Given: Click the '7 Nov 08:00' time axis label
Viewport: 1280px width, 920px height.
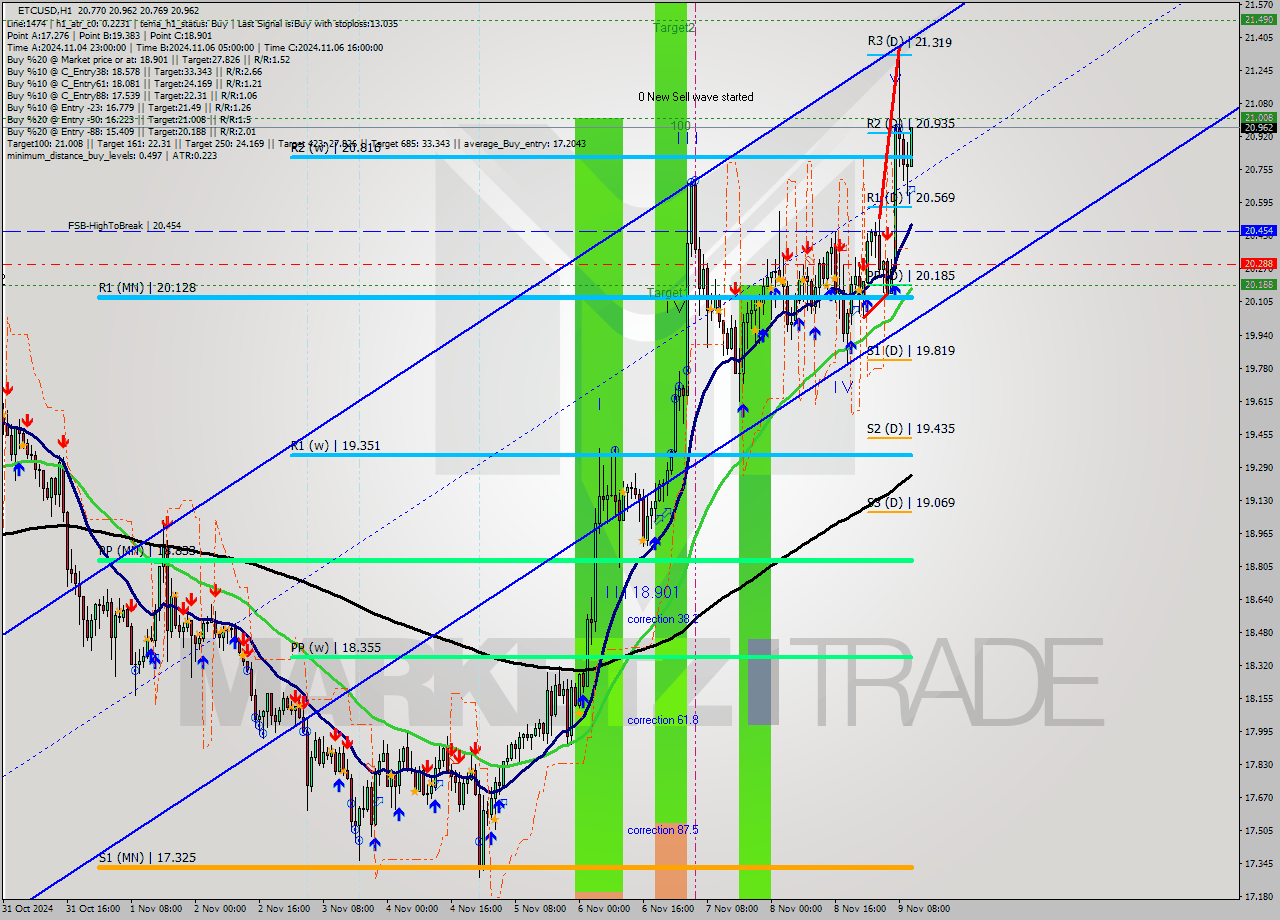Looking at the screenshot, I should [733, 909].
